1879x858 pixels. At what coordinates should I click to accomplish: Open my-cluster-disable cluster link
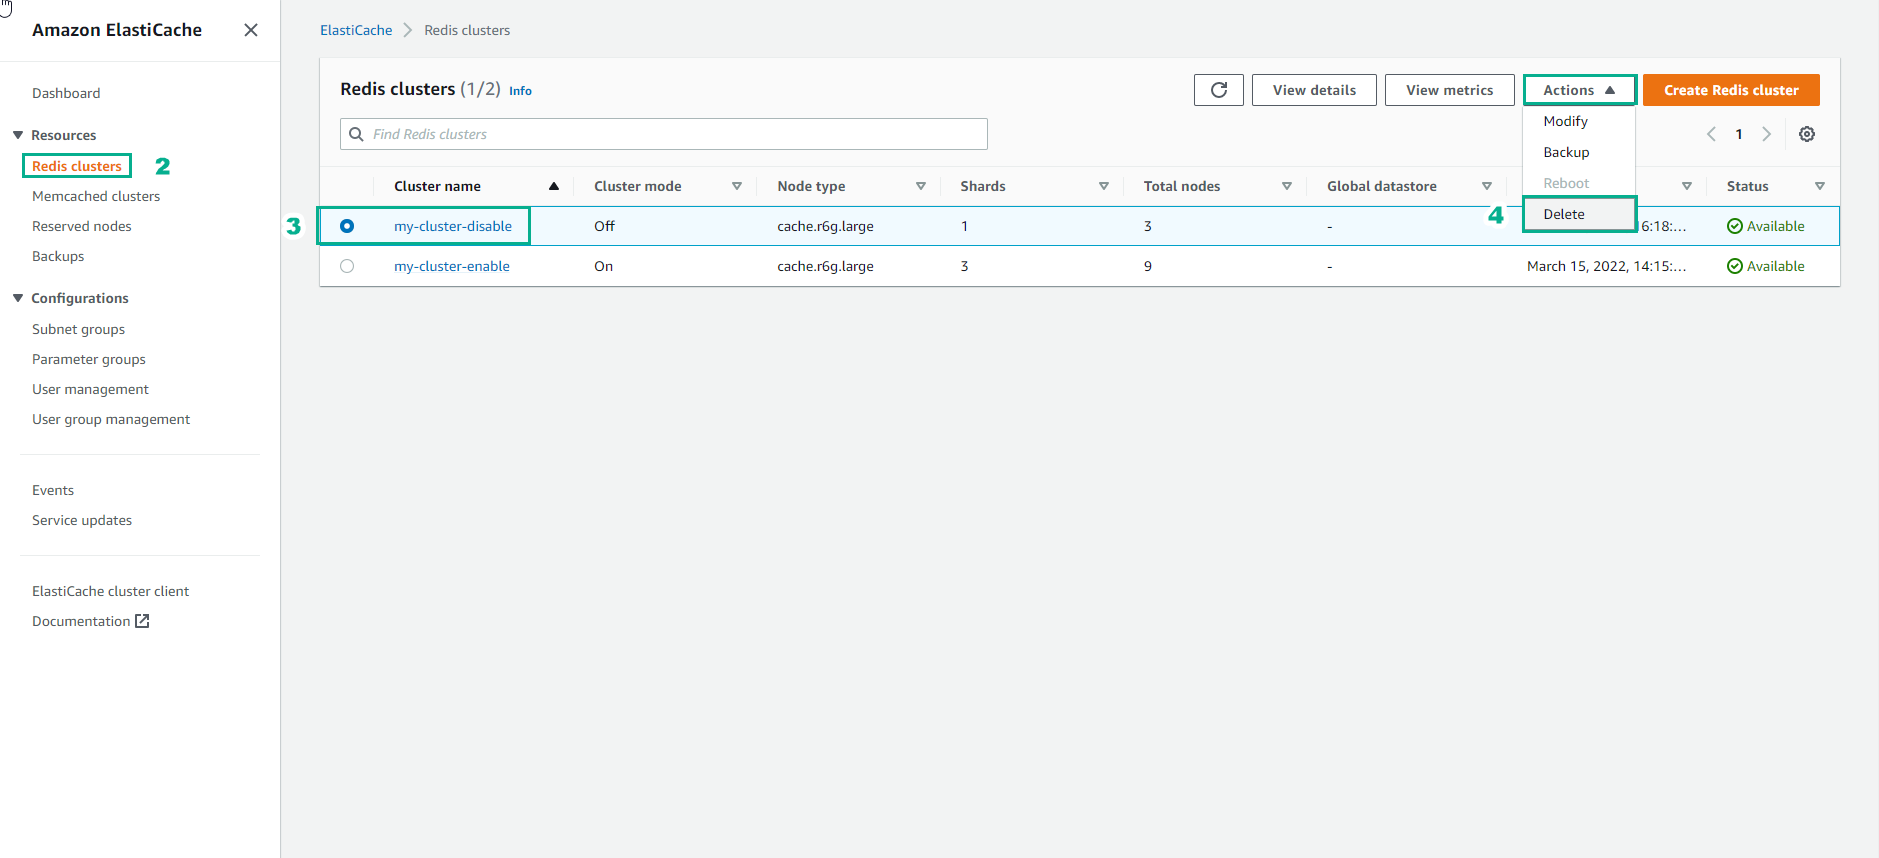(x=453, y=226)
